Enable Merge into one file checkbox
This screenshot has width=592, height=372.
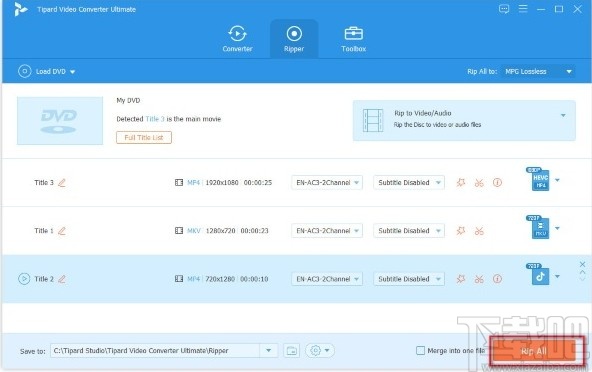tap(420, 350)
